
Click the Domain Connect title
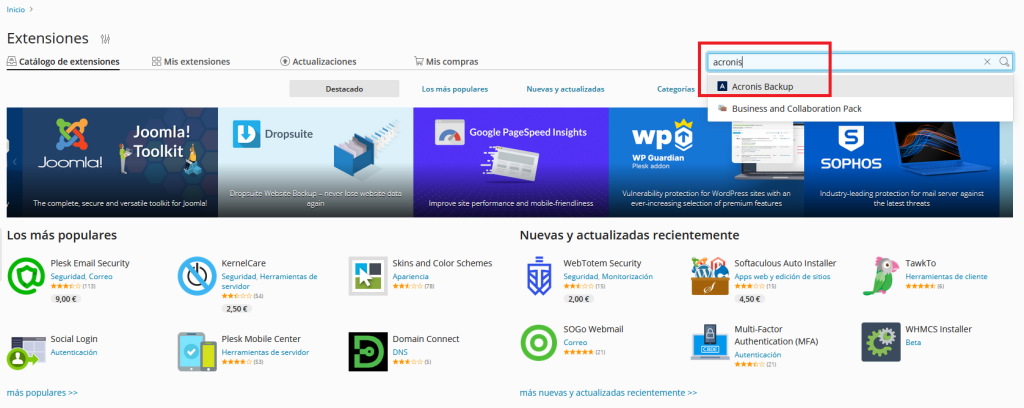point(426,339)
